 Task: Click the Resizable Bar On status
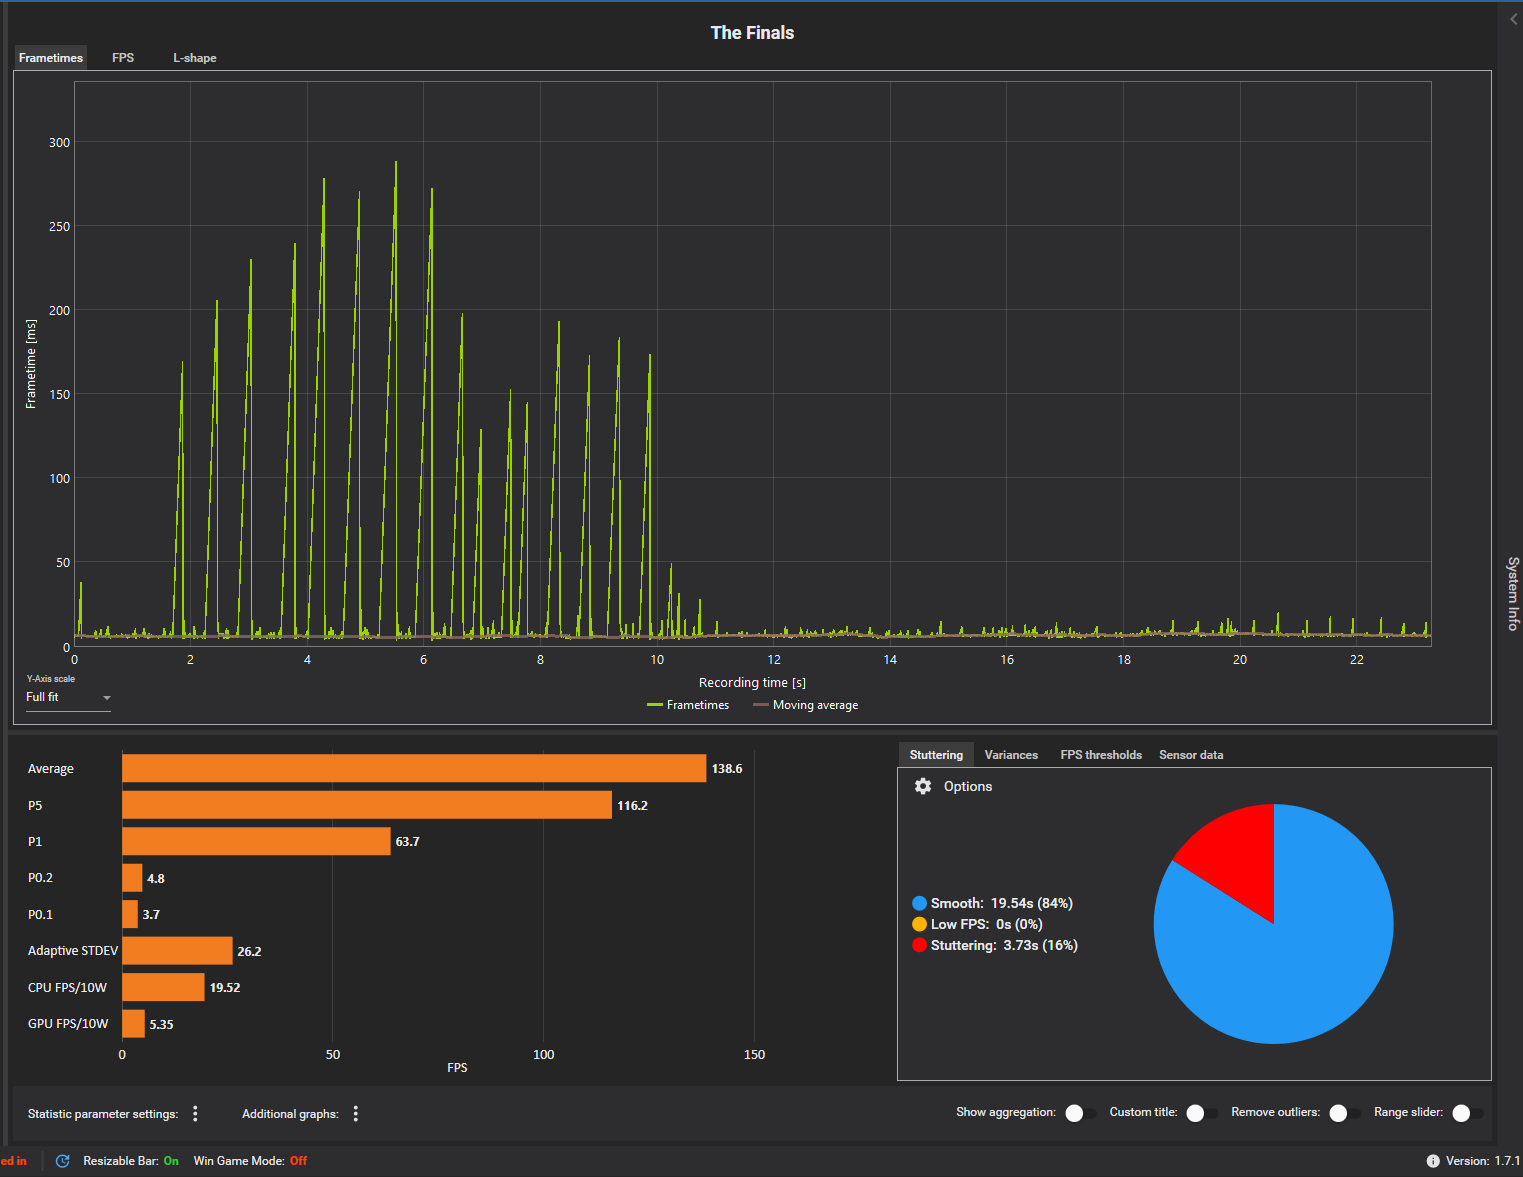(171, 1161)
